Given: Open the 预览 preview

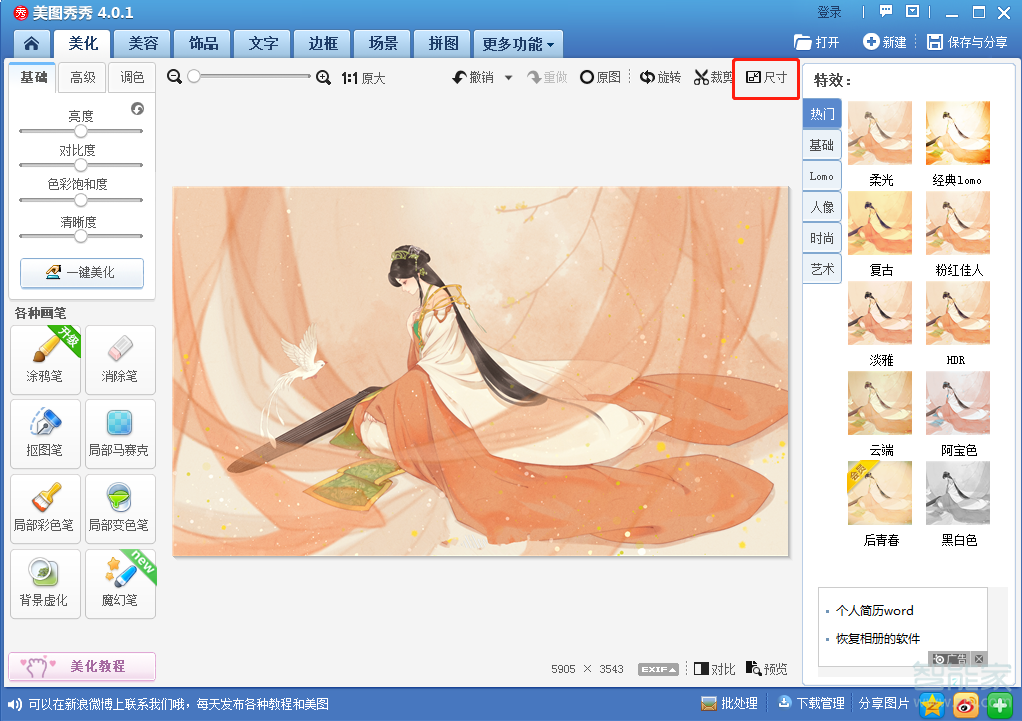Looking at the screenshot, I should point(766,669).
